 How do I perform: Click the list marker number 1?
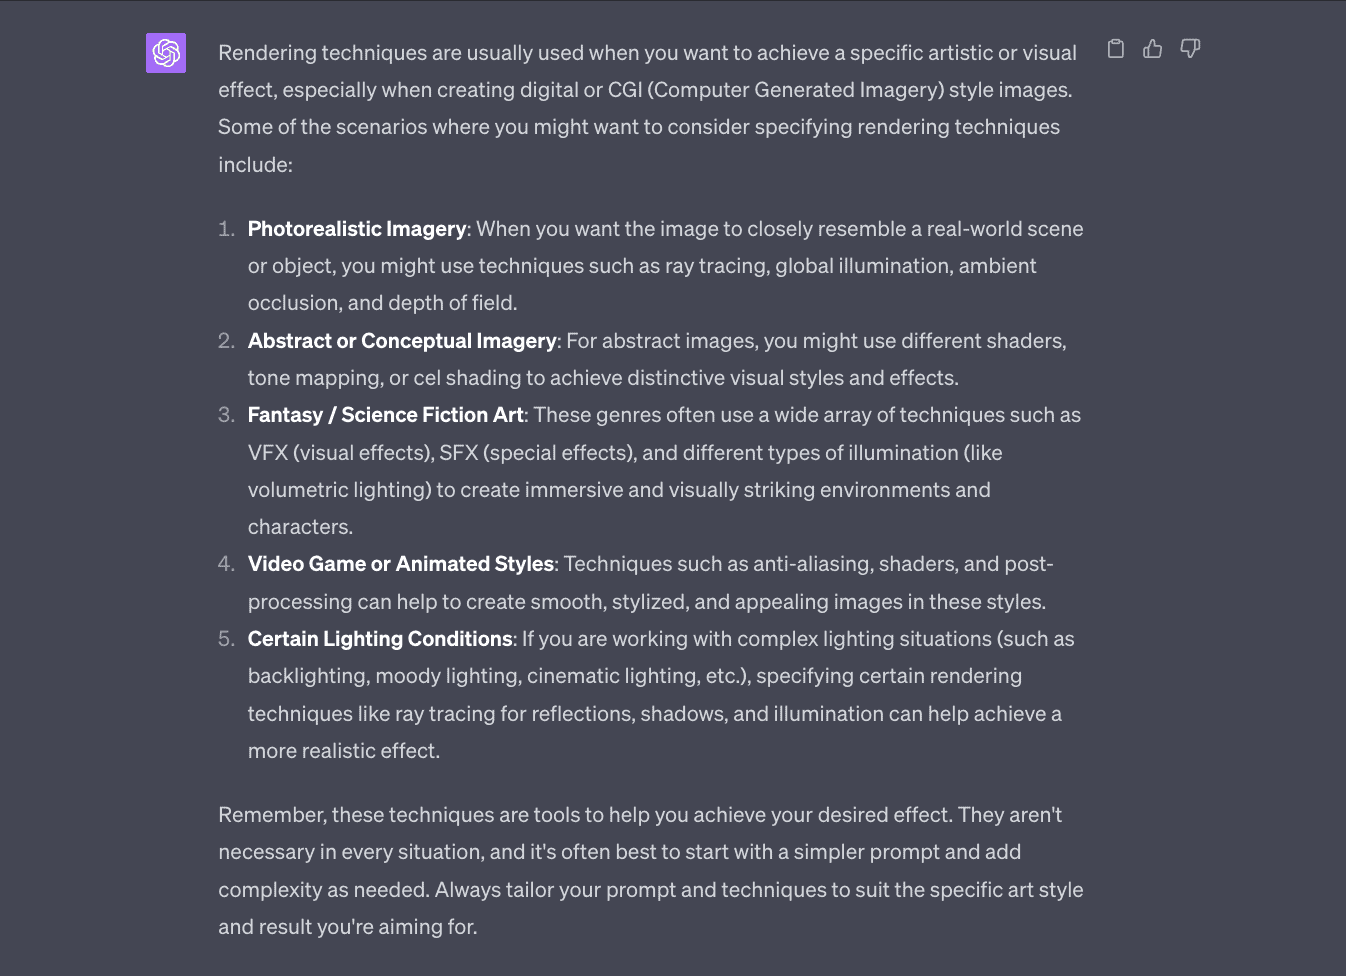pos(226,229)
